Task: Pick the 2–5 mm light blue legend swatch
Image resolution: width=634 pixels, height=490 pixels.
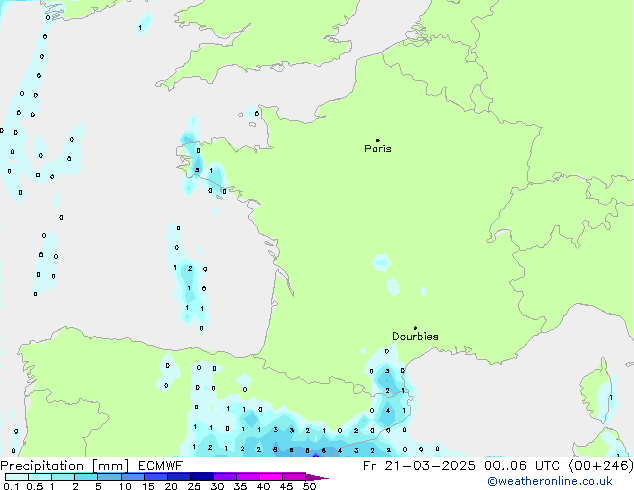Action: 86,477
